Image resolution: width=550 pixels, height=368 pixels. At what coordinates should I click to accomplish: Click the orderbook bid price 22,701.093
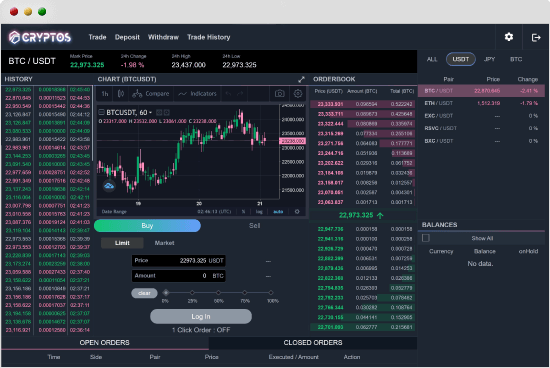click(x=330, y=327)
